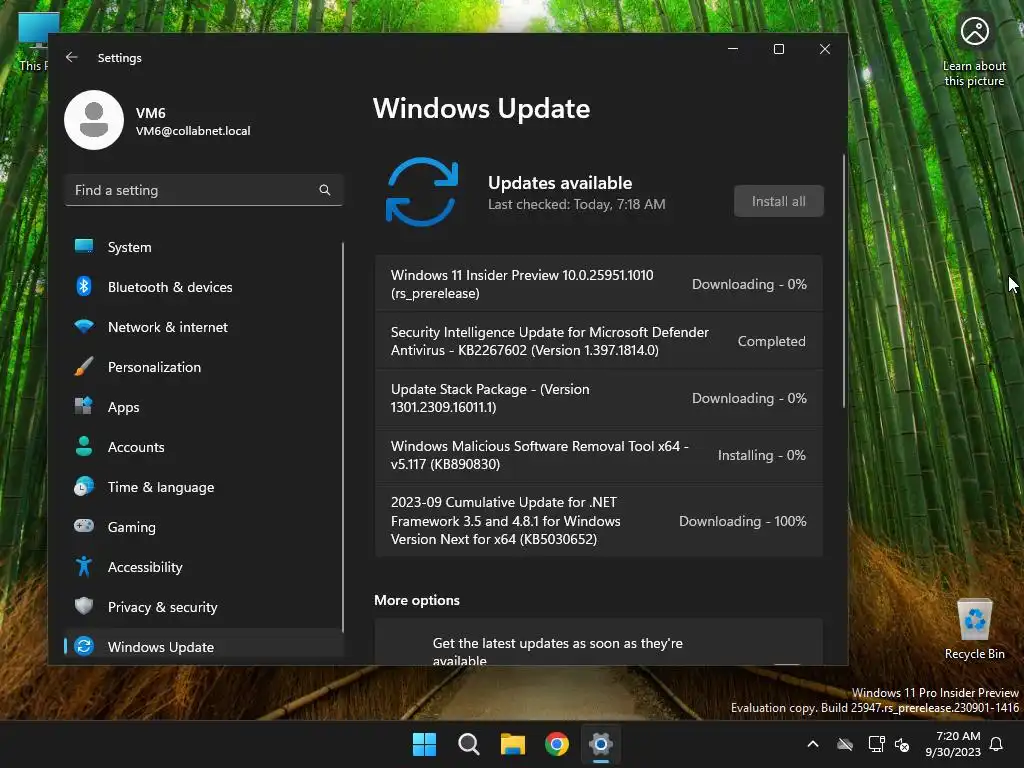This screenshot has height=768, width=1024.
Task: Click 'Get the latest updates as soon' option
Action: (x=599, y=643)
